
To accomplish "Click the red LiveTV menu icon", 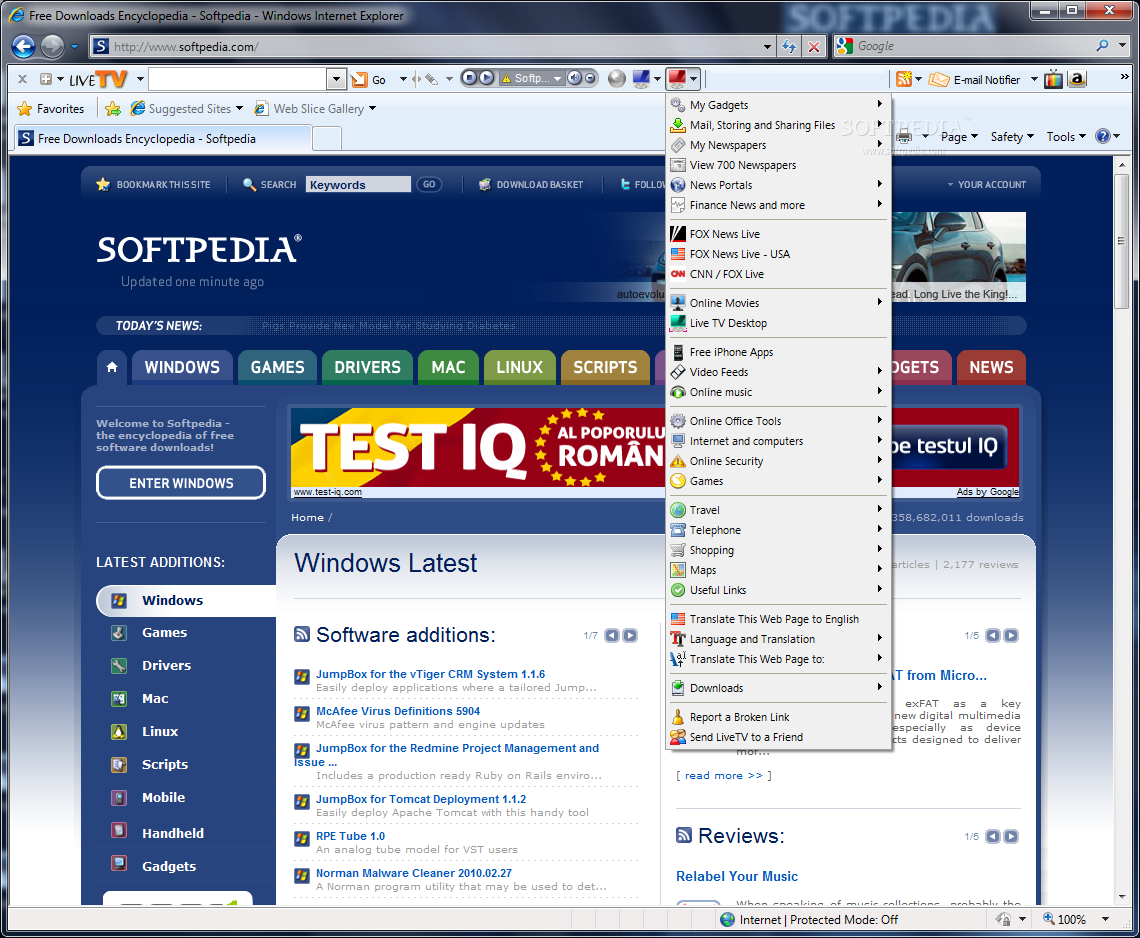I will [x=677, y=79].
